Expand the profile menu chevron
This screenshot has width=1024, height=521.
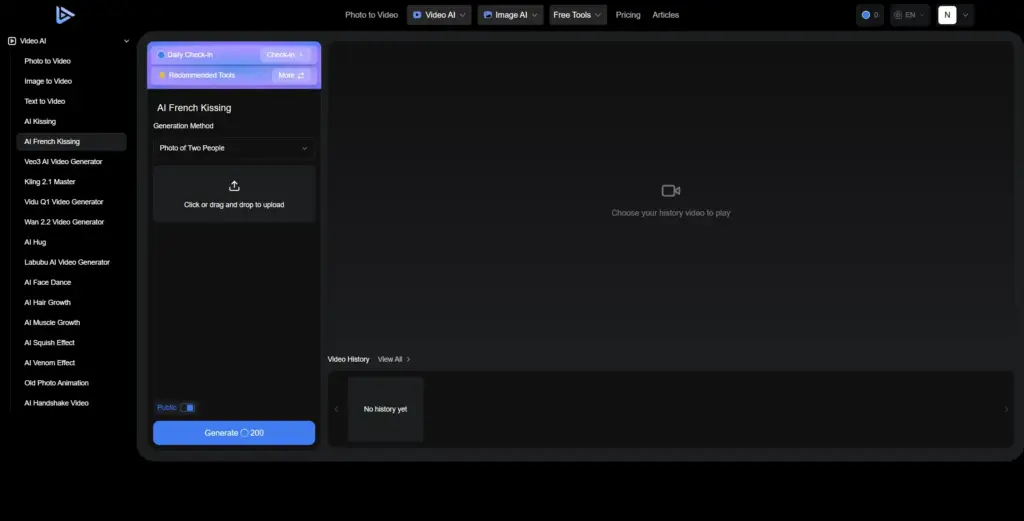point(965,15)
